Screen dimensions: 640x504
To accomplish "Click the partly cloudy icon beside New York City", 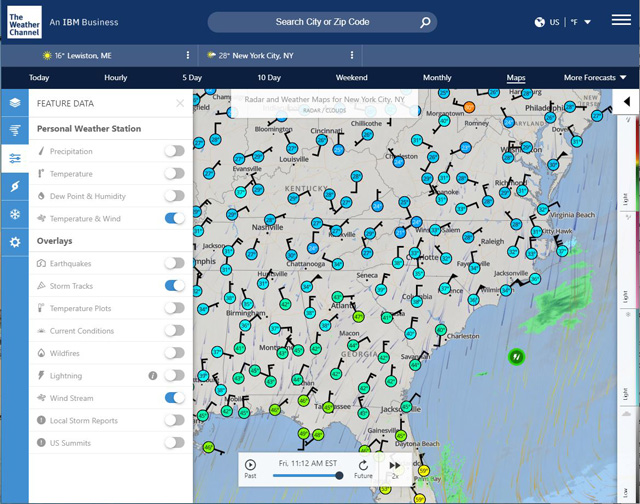I will (x=211, y=55).
